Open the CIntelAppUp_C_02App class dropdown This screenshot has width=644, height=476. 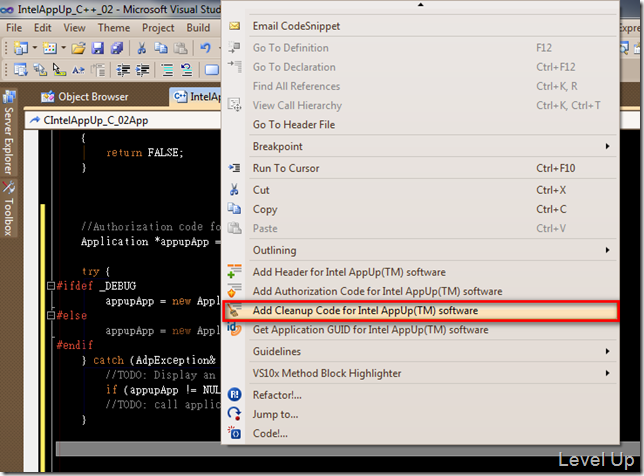point(122,120)
